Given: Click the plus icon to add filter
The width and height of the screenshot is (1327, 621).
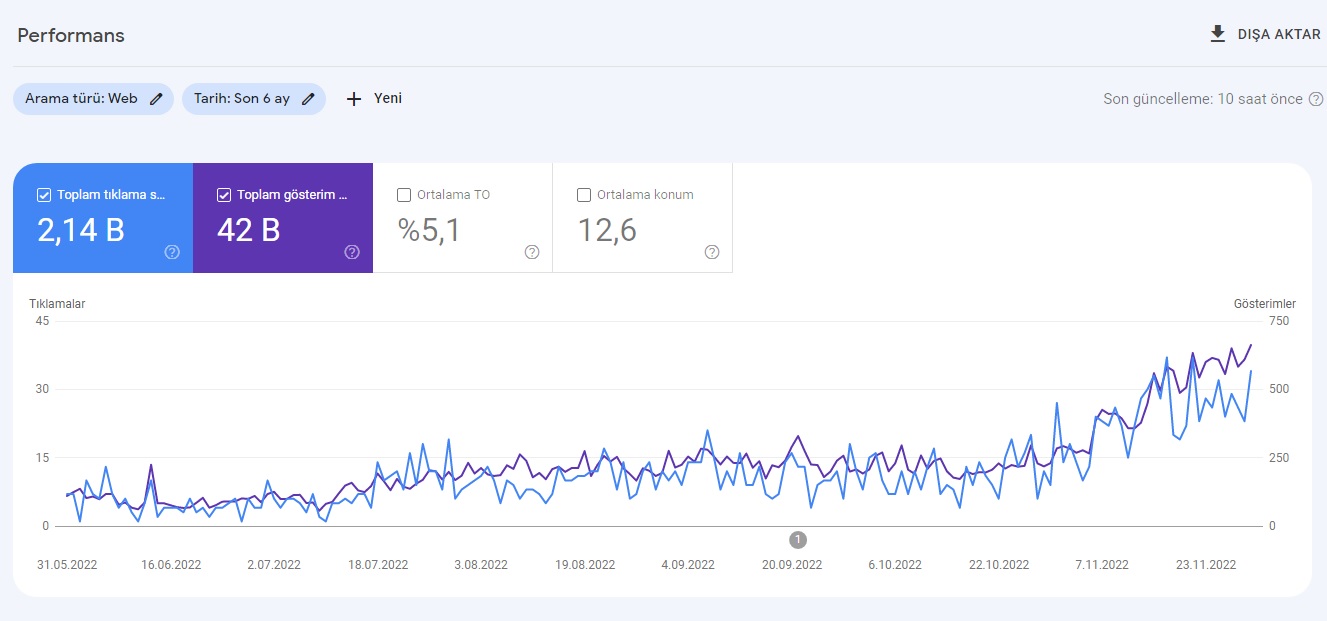Looking at the screenshot, I should (353, 99).
